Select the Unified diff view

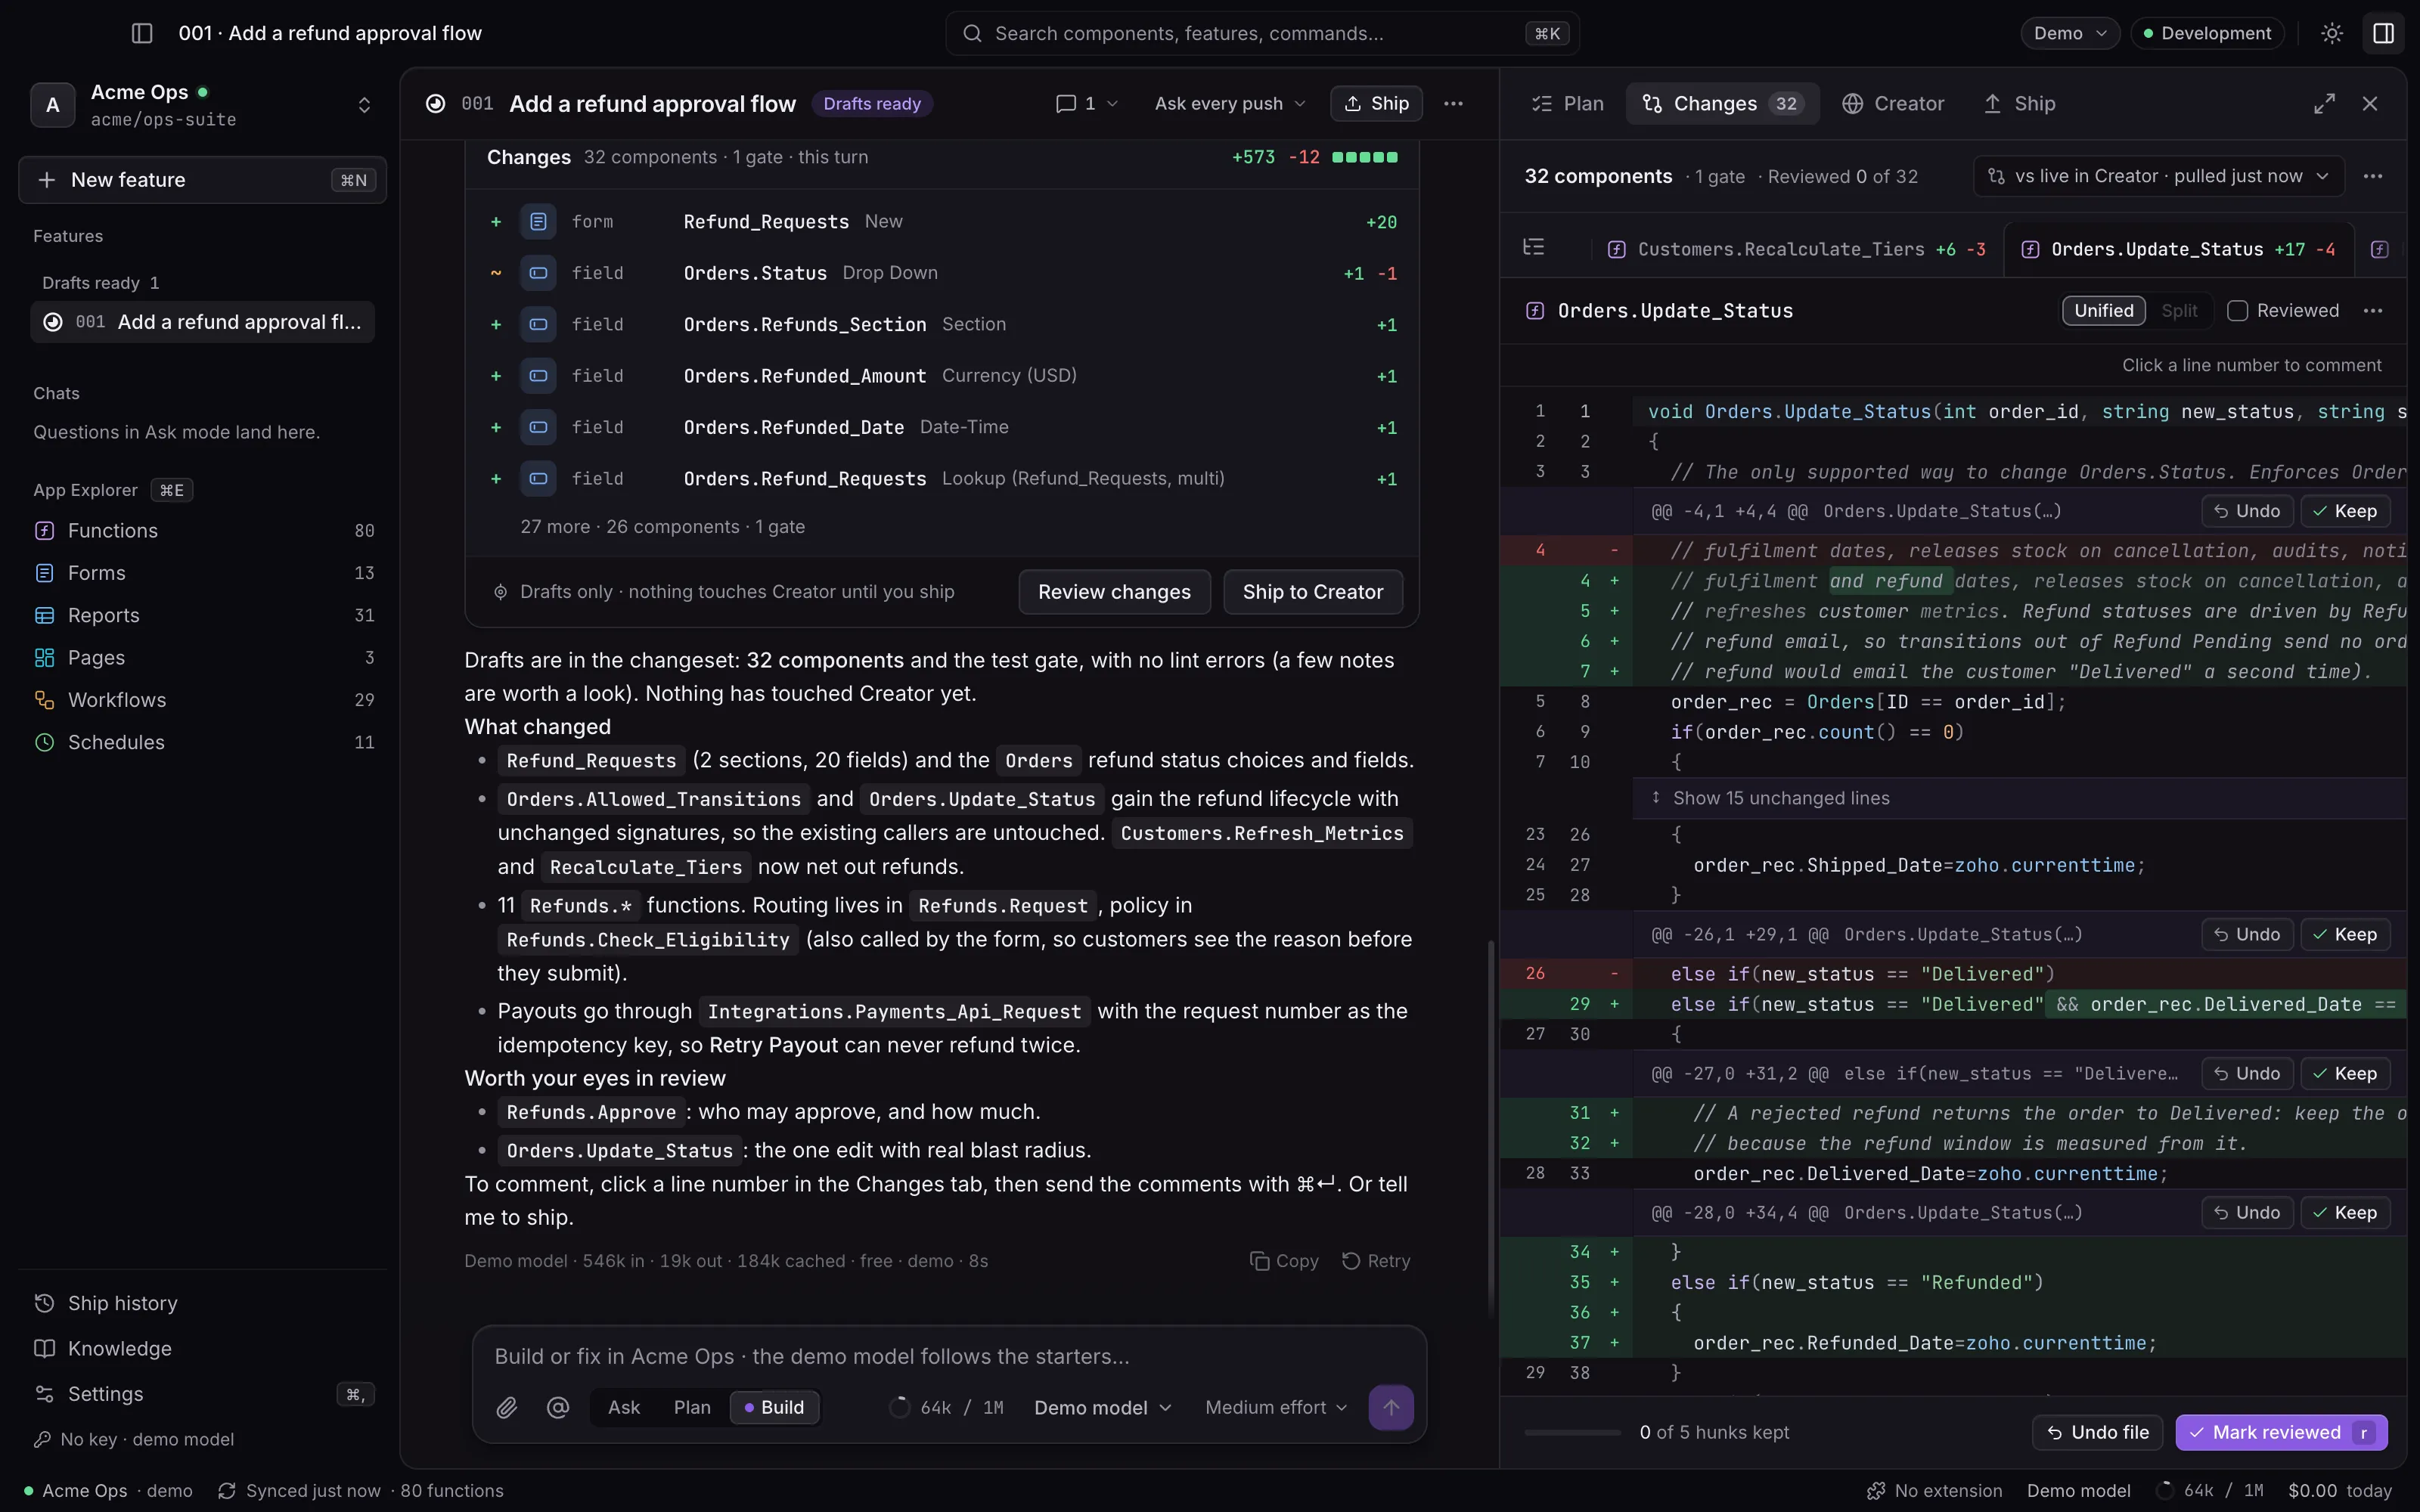(x=2104, y=311)
